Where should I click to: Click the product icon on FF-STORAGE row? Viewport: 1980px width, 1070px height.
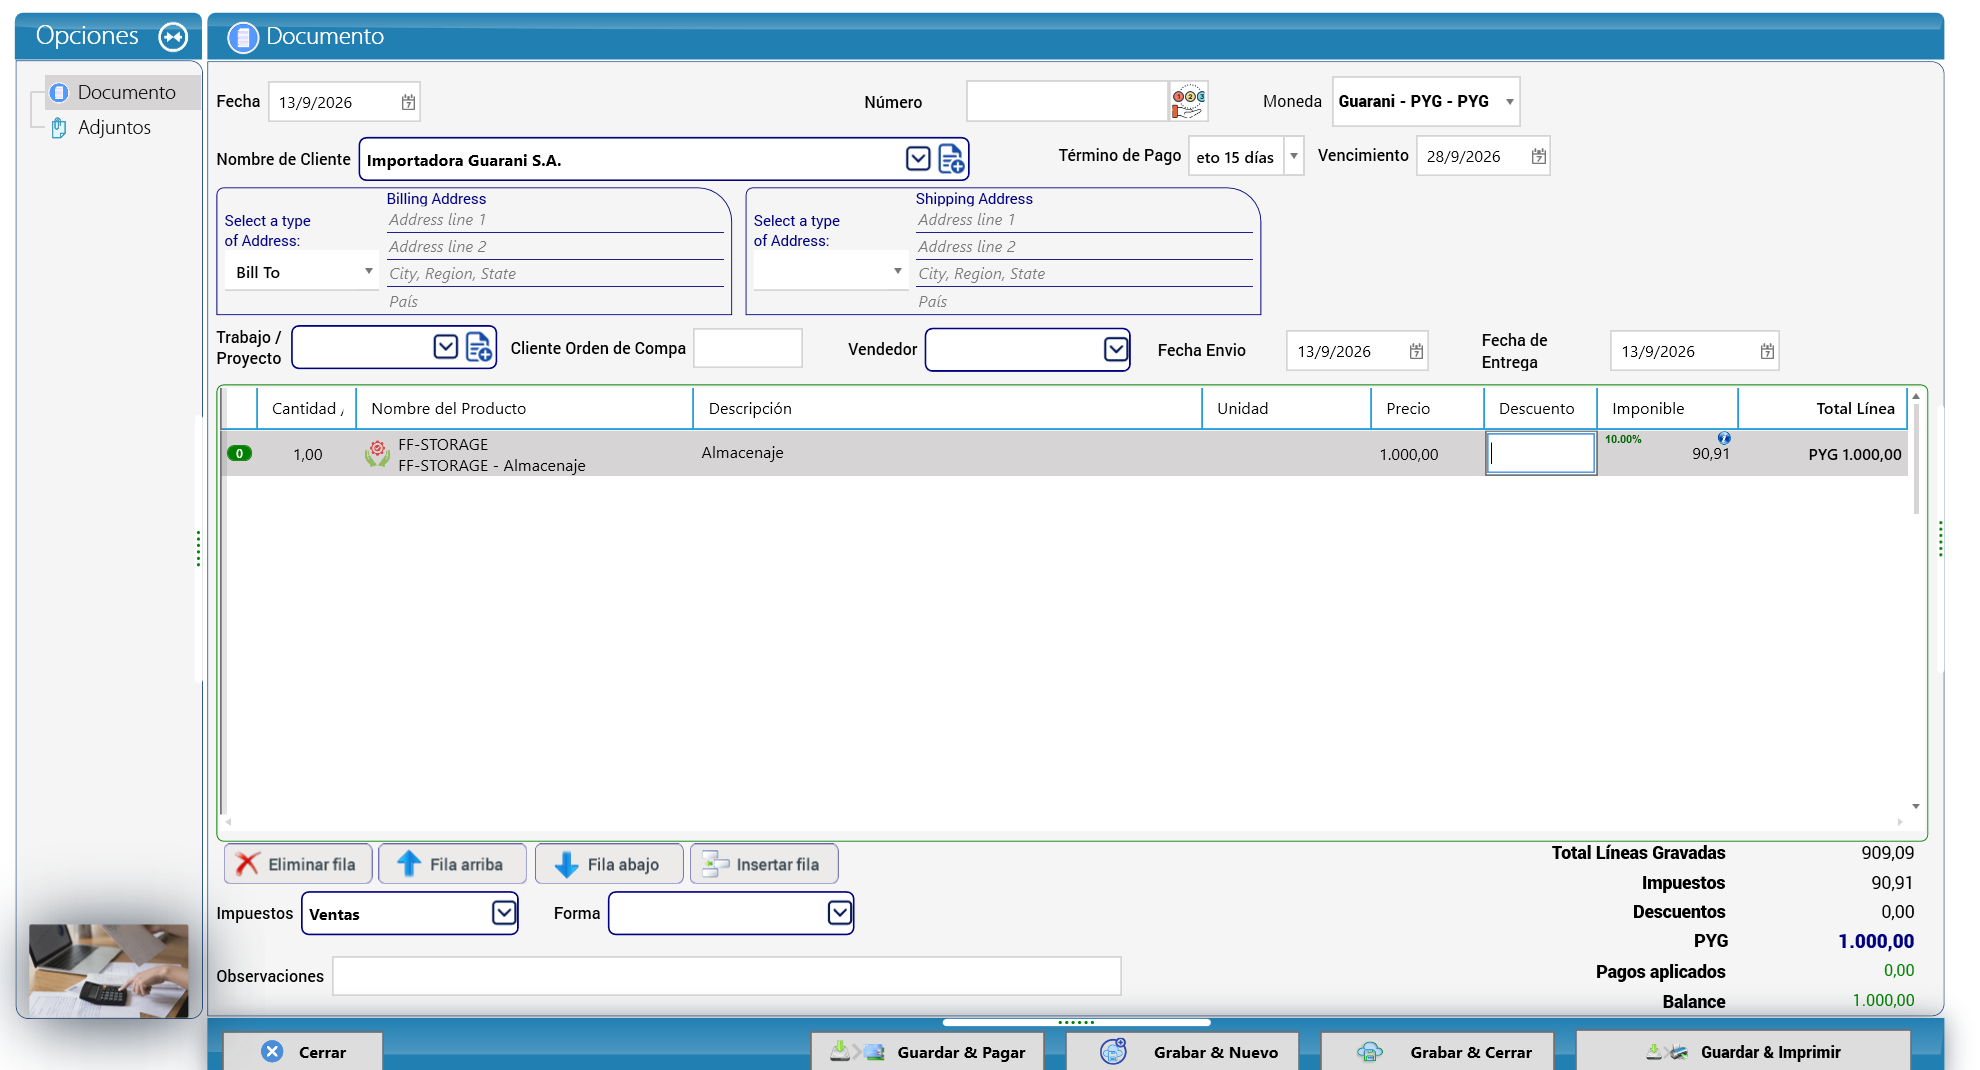click(x=377, y=453)
